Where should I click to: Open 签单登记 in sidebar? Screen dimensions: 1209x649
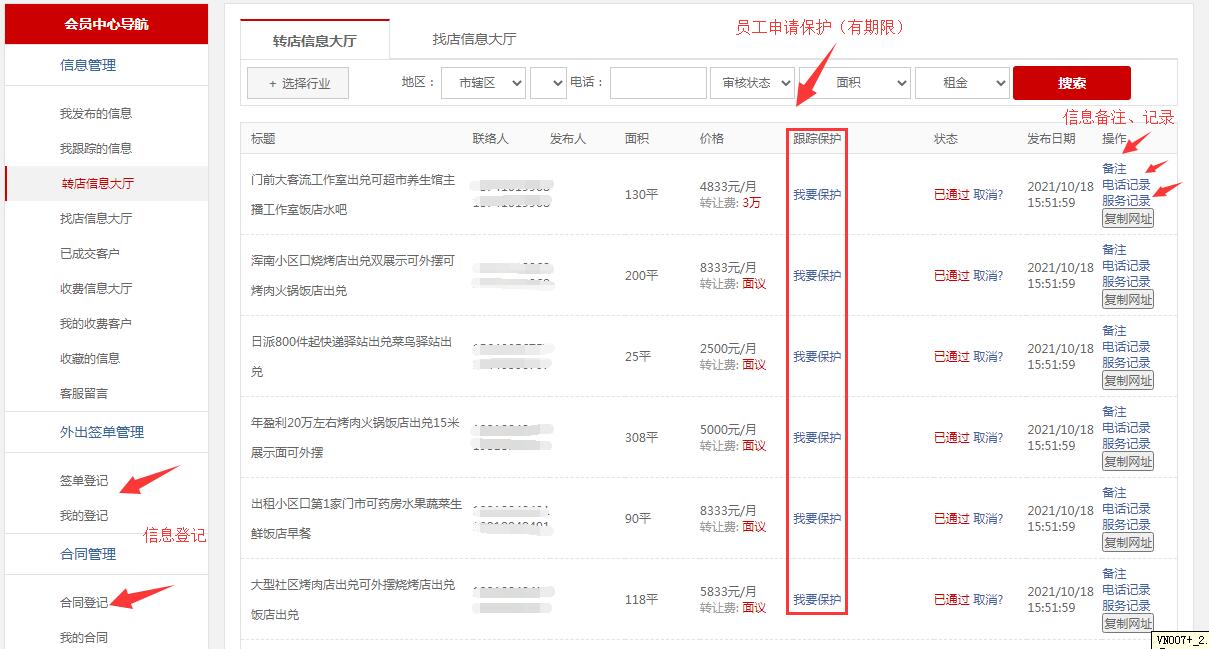click(84, 481)
